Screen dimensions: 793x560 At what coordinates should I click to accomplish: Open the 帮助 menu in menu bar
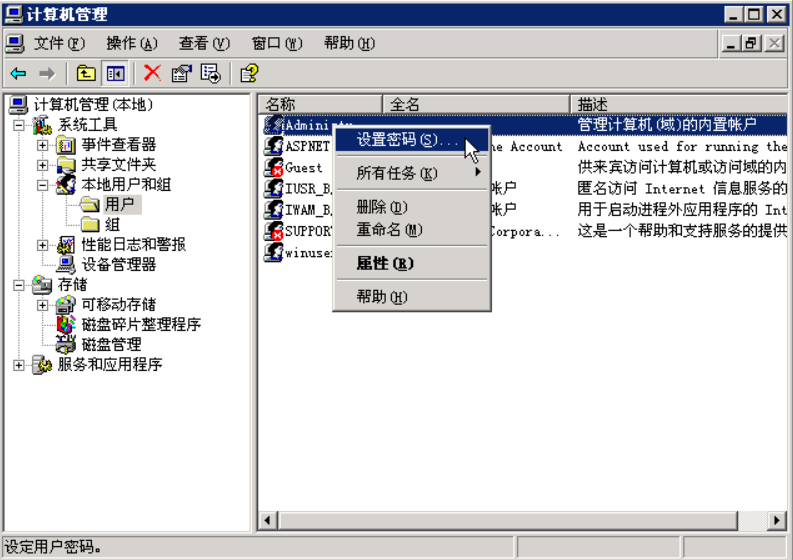tap(349, 44)
